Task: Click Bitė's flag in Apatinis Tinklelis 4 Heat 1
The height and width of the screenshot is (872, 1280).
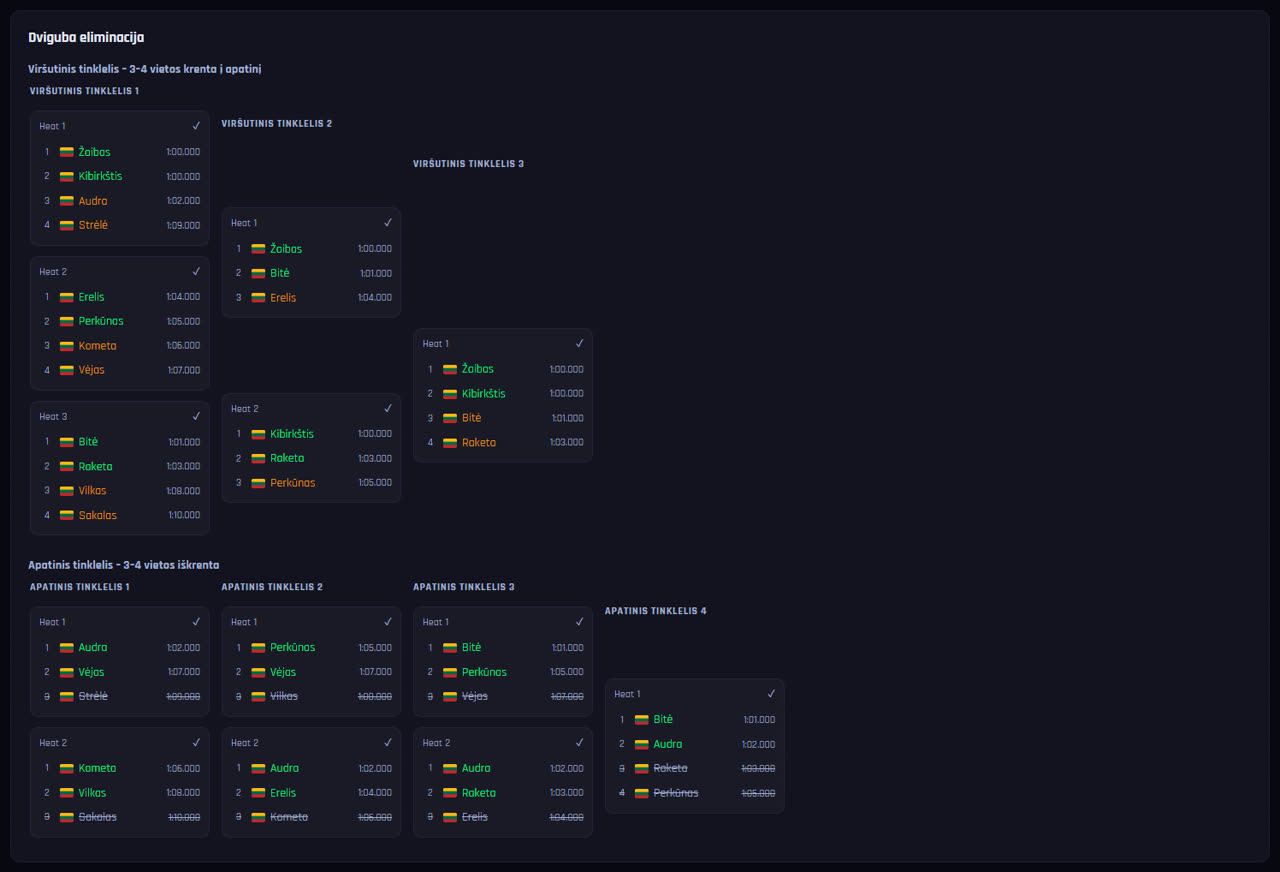Action: pyautogui.click(x=642, y=720)
